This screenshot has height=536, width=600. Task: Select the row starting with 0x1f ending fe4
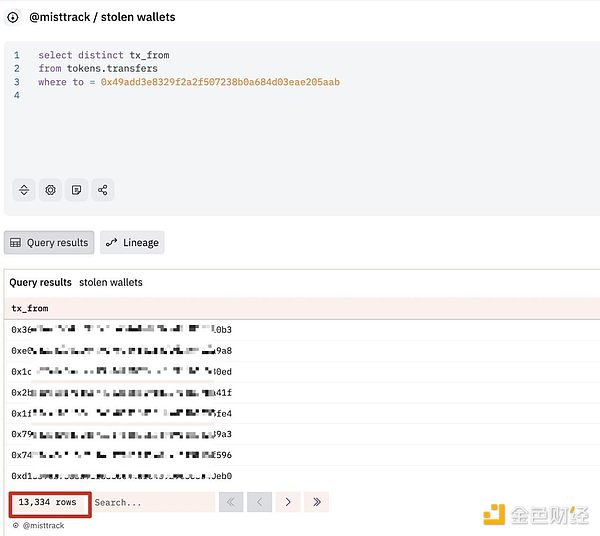(x=302, y=414)
